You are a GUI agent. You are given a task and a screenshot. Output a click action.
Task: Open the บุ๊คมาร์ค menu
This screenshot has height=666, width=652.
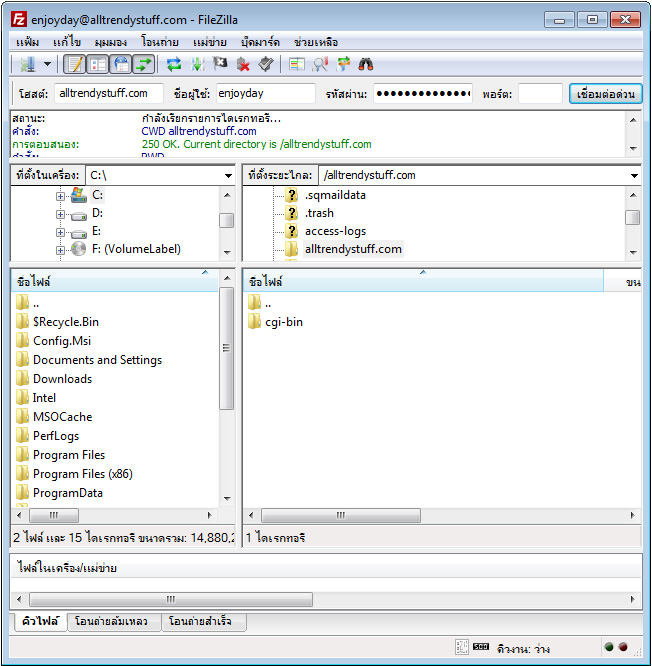(260, 42)
